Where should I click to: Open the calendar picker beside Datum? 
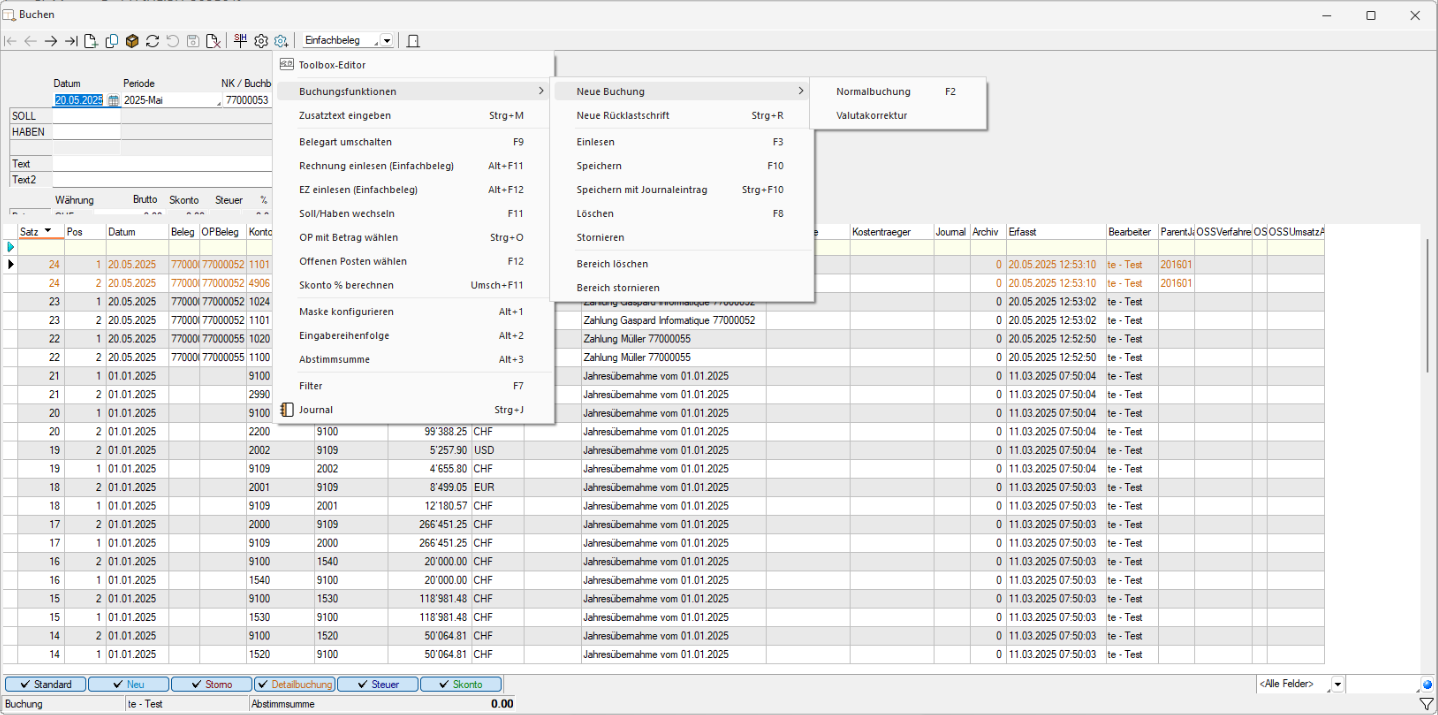pyautogui.click(x=113, y=101)
